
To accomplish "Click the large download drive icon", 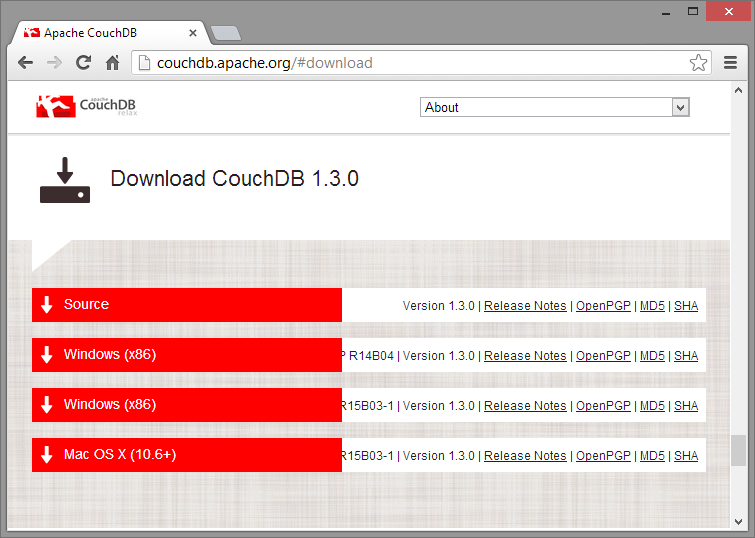I will coord(65,180).
